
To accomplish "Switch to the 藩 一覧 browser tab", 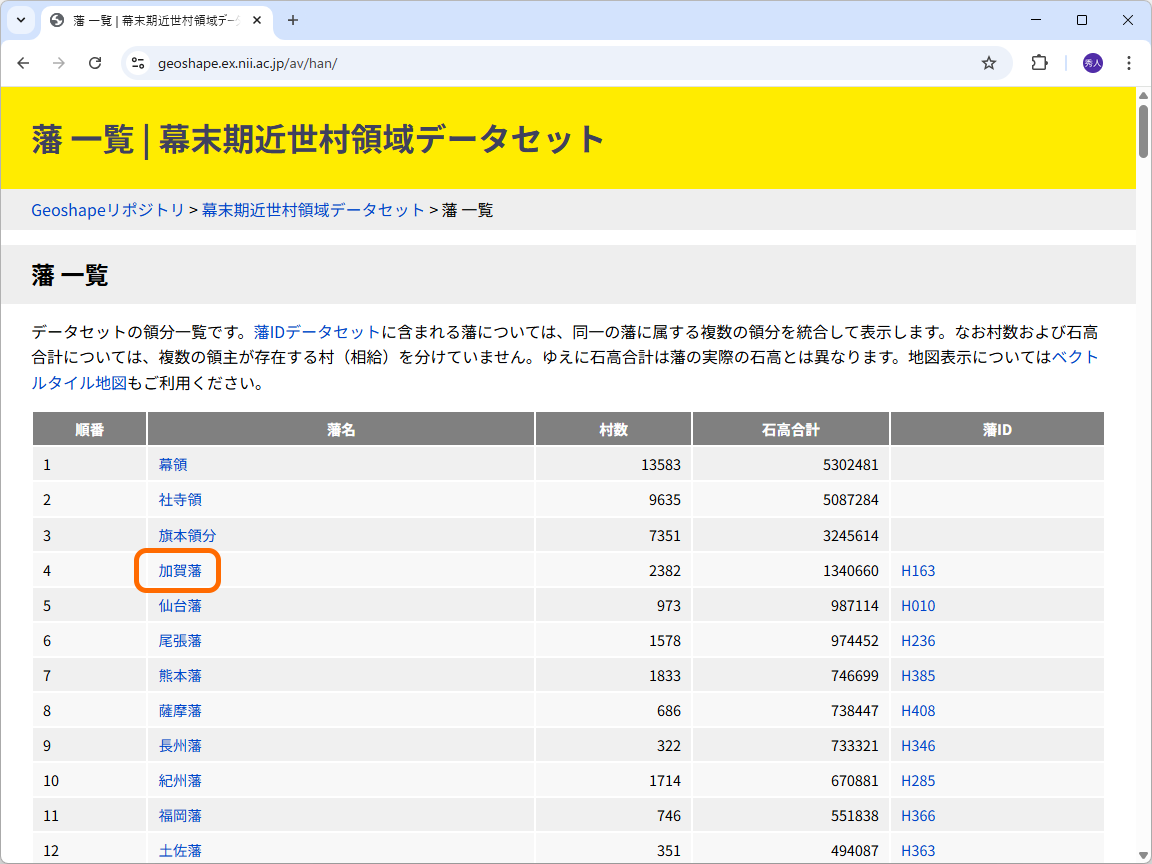I will click(140, 20).
